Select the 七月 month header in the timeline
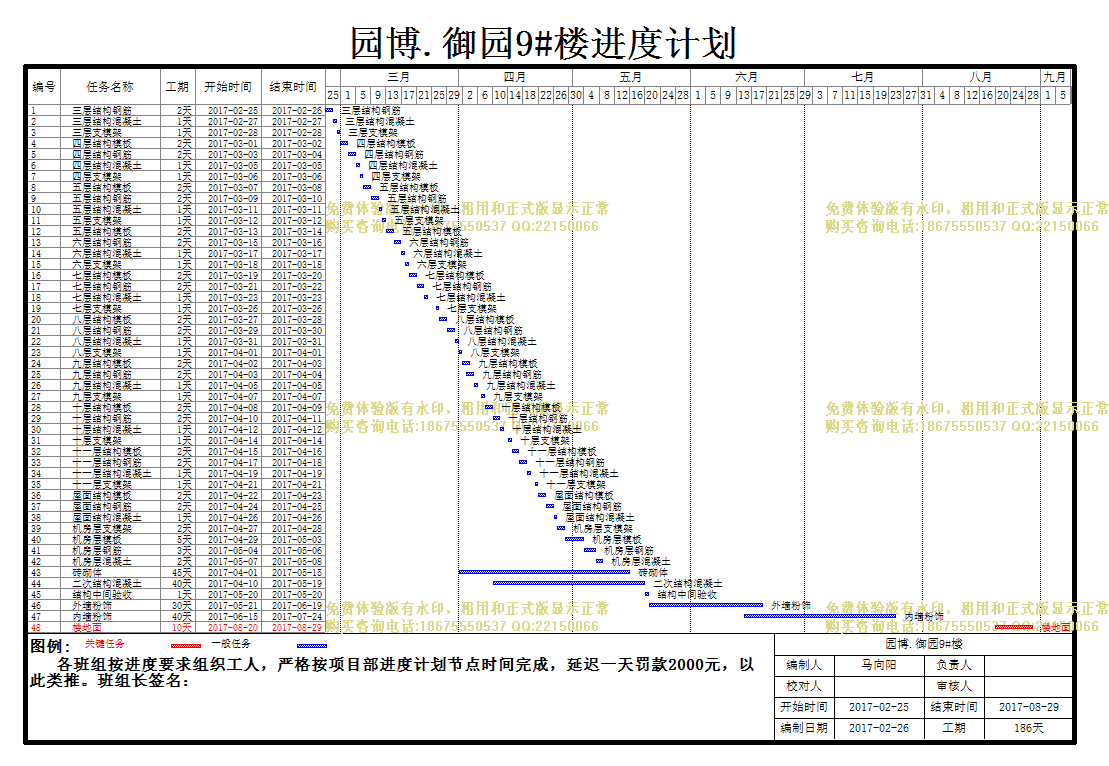Viewport: 1109px width, 766px height. tap(863, 77)
